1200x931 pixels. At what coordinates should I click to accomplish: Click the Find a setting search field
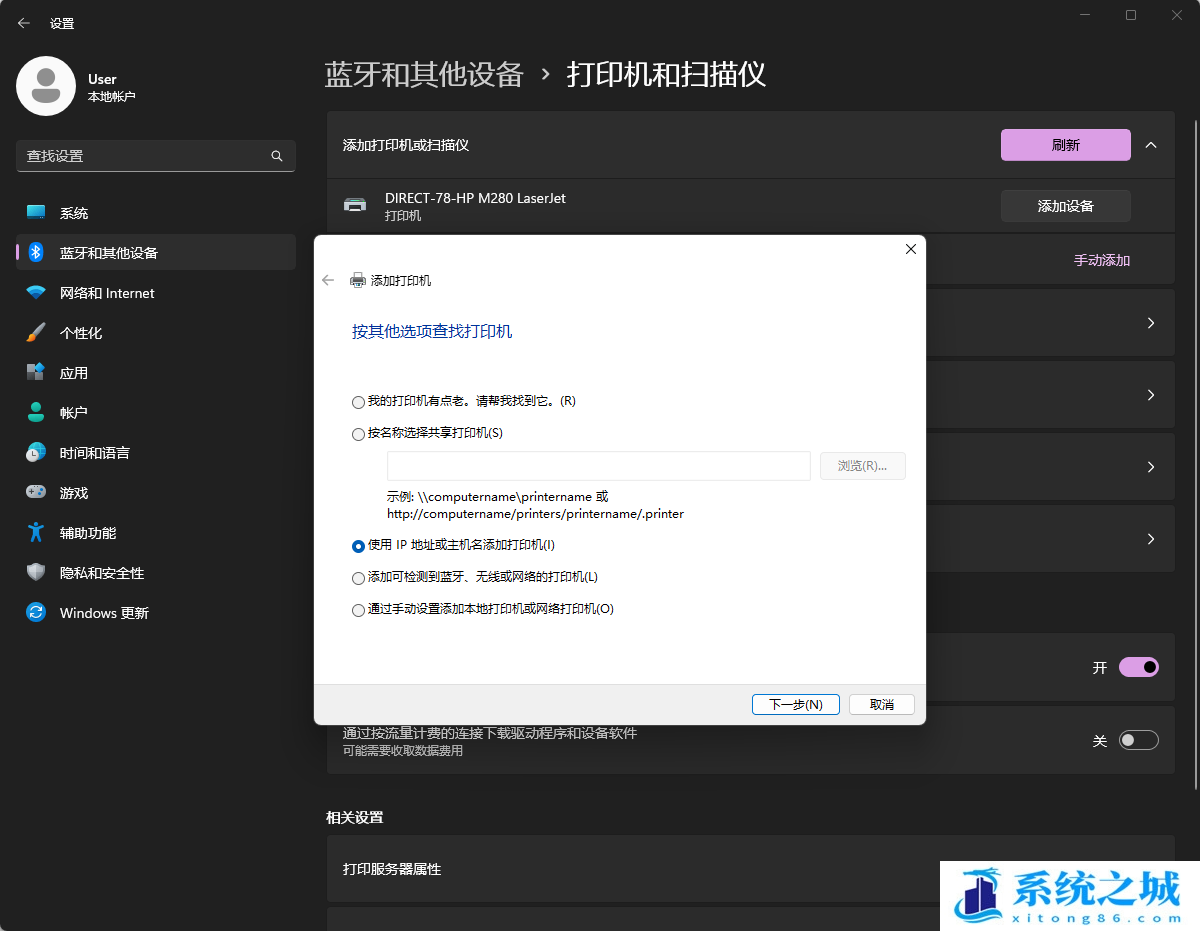click(156, 156)
